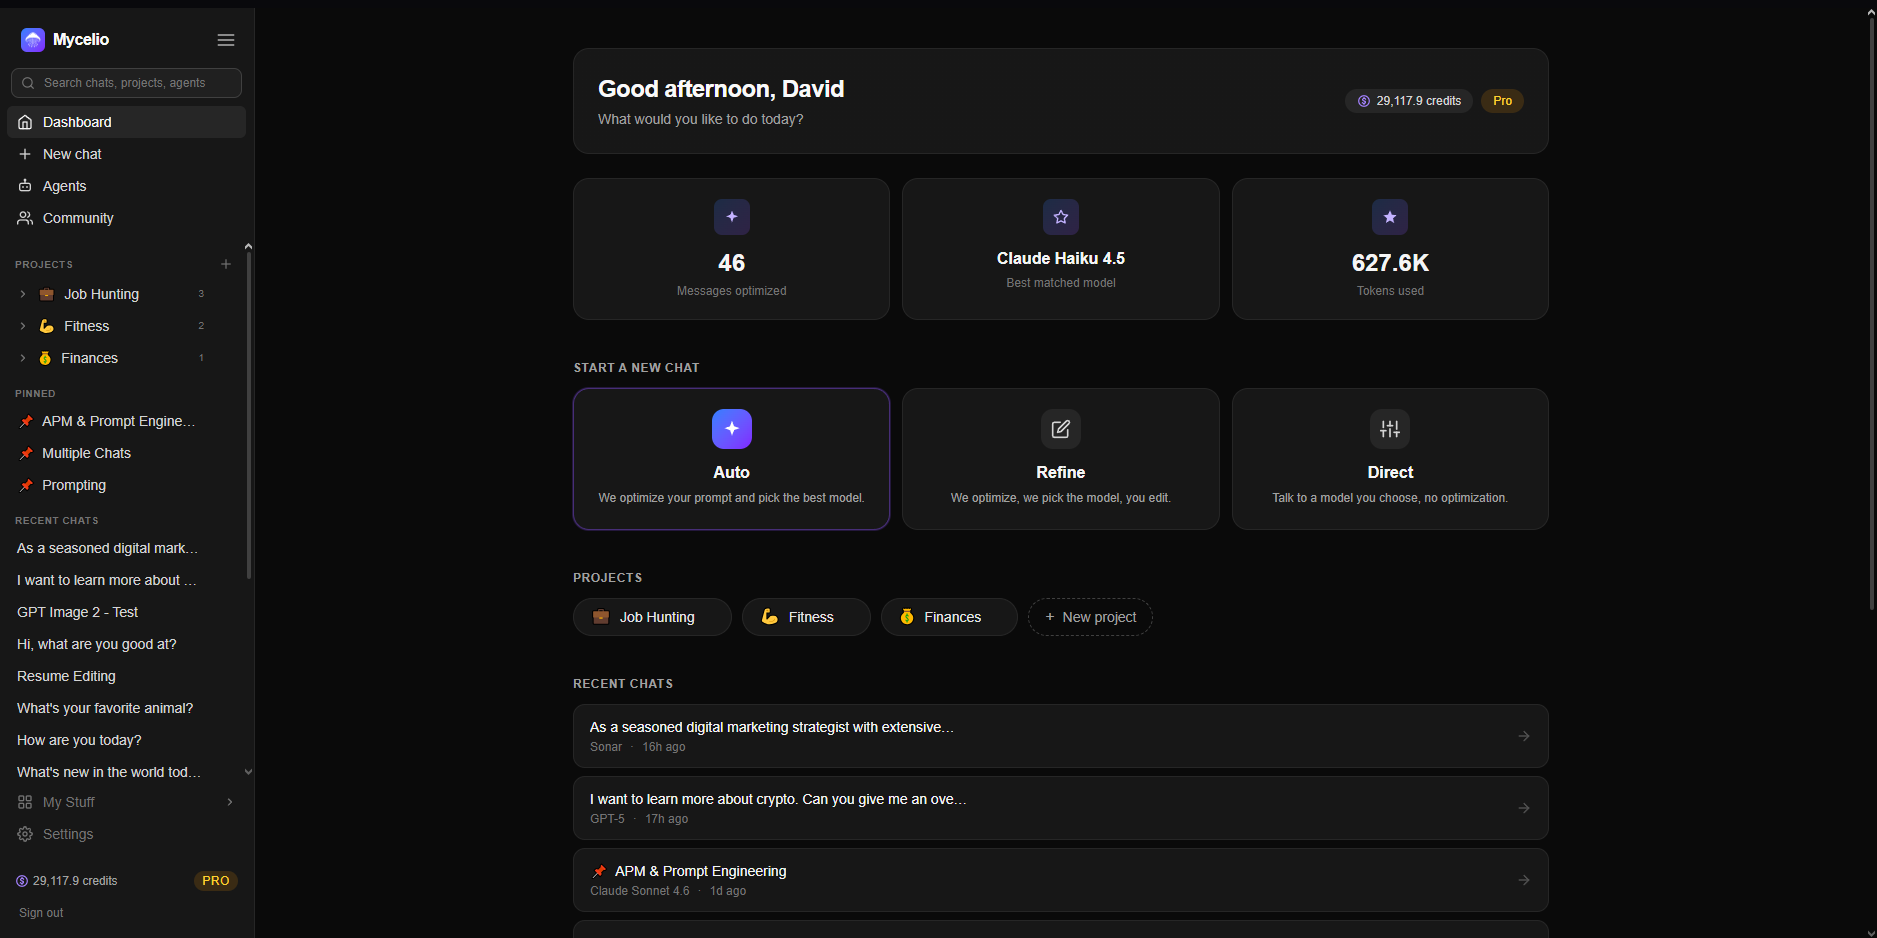
Task: Open Fitness project chip
Action: [806, 617]
